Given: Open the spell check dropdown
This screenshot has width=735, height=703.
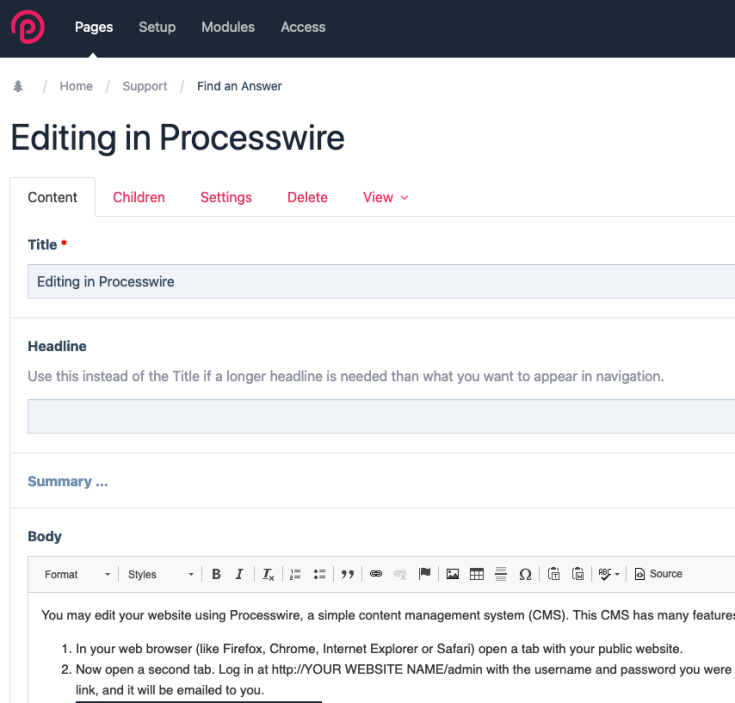Looking at the screenshot, I should tap(609, 574).
